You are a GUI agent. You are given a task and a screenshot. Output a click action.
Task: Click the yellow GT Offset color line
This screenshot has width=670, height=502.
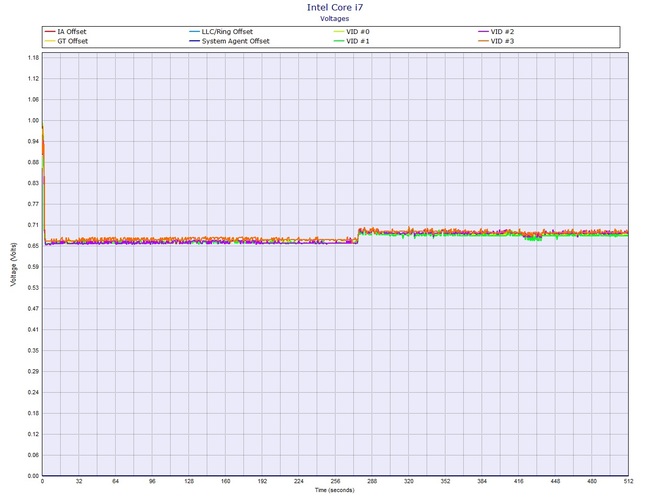pyautogui.click(x=50, y=41)
